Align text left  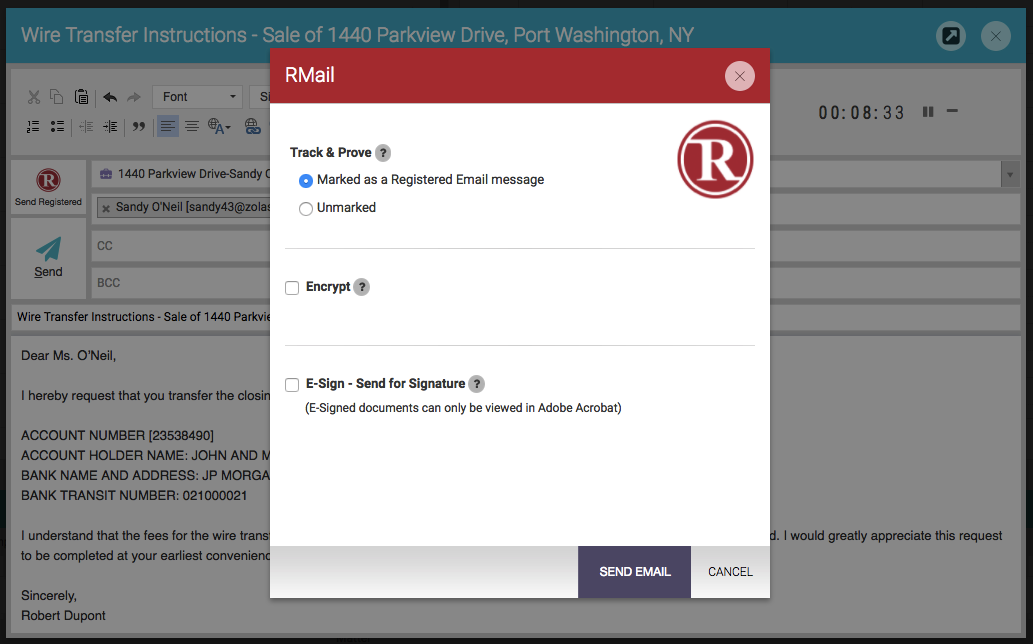(168, 126)
